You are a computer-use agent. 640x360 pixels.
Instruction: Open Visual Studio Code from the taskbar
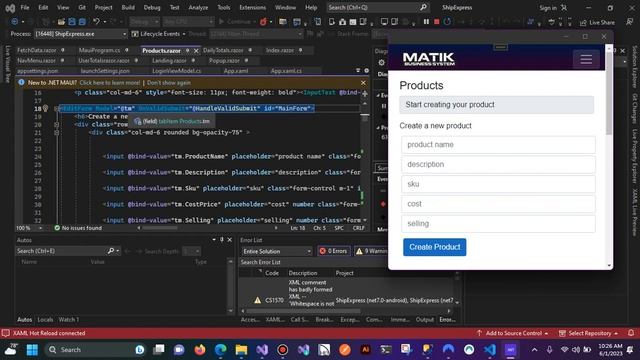[x=490, y=350]
